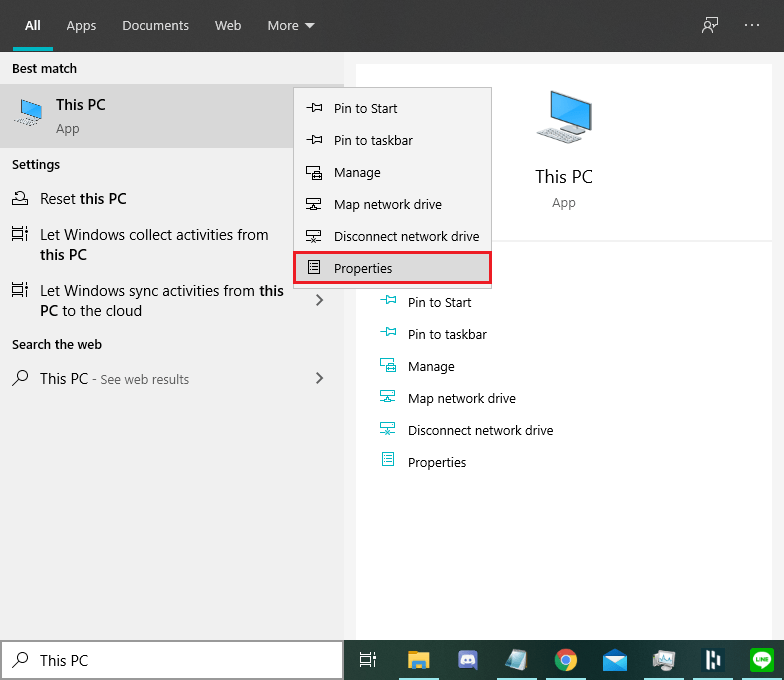This screenshot has width=784, height=680.
Task: Click the pin icon beside context menu Pin to taskbar
Action: [x=314, y=140]
